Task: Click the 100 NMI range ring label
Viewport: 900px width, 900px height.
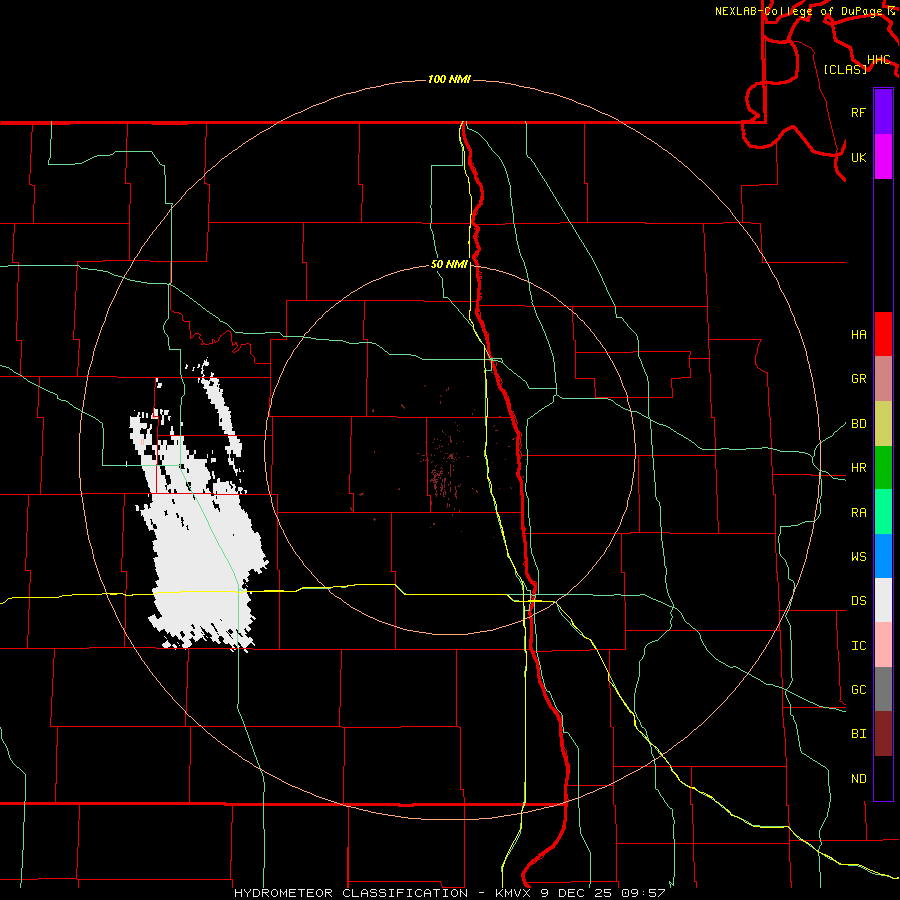Action: [x=449, y=79]
